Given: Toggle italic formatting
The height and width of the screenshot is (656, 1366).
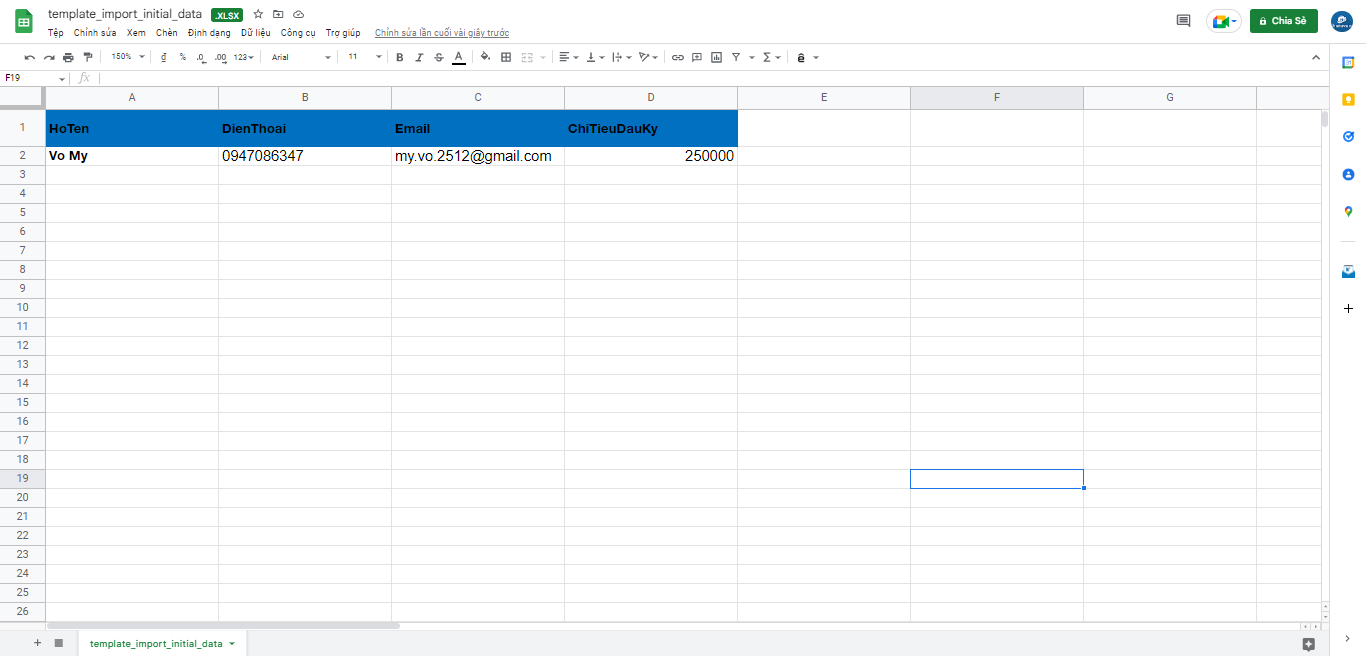Looking at the screenshot, I should point(419,57).
